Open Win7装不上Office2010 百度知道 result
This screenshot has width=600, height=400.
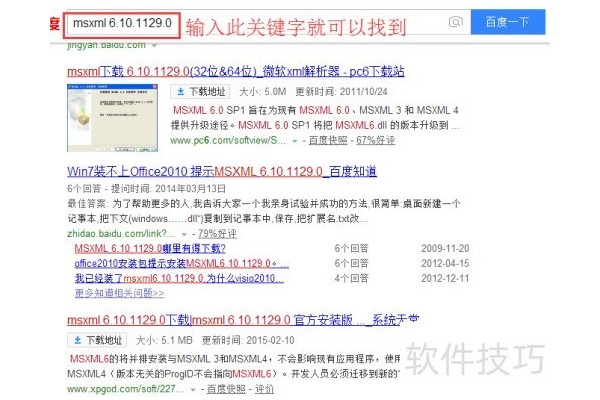(222, 171)
